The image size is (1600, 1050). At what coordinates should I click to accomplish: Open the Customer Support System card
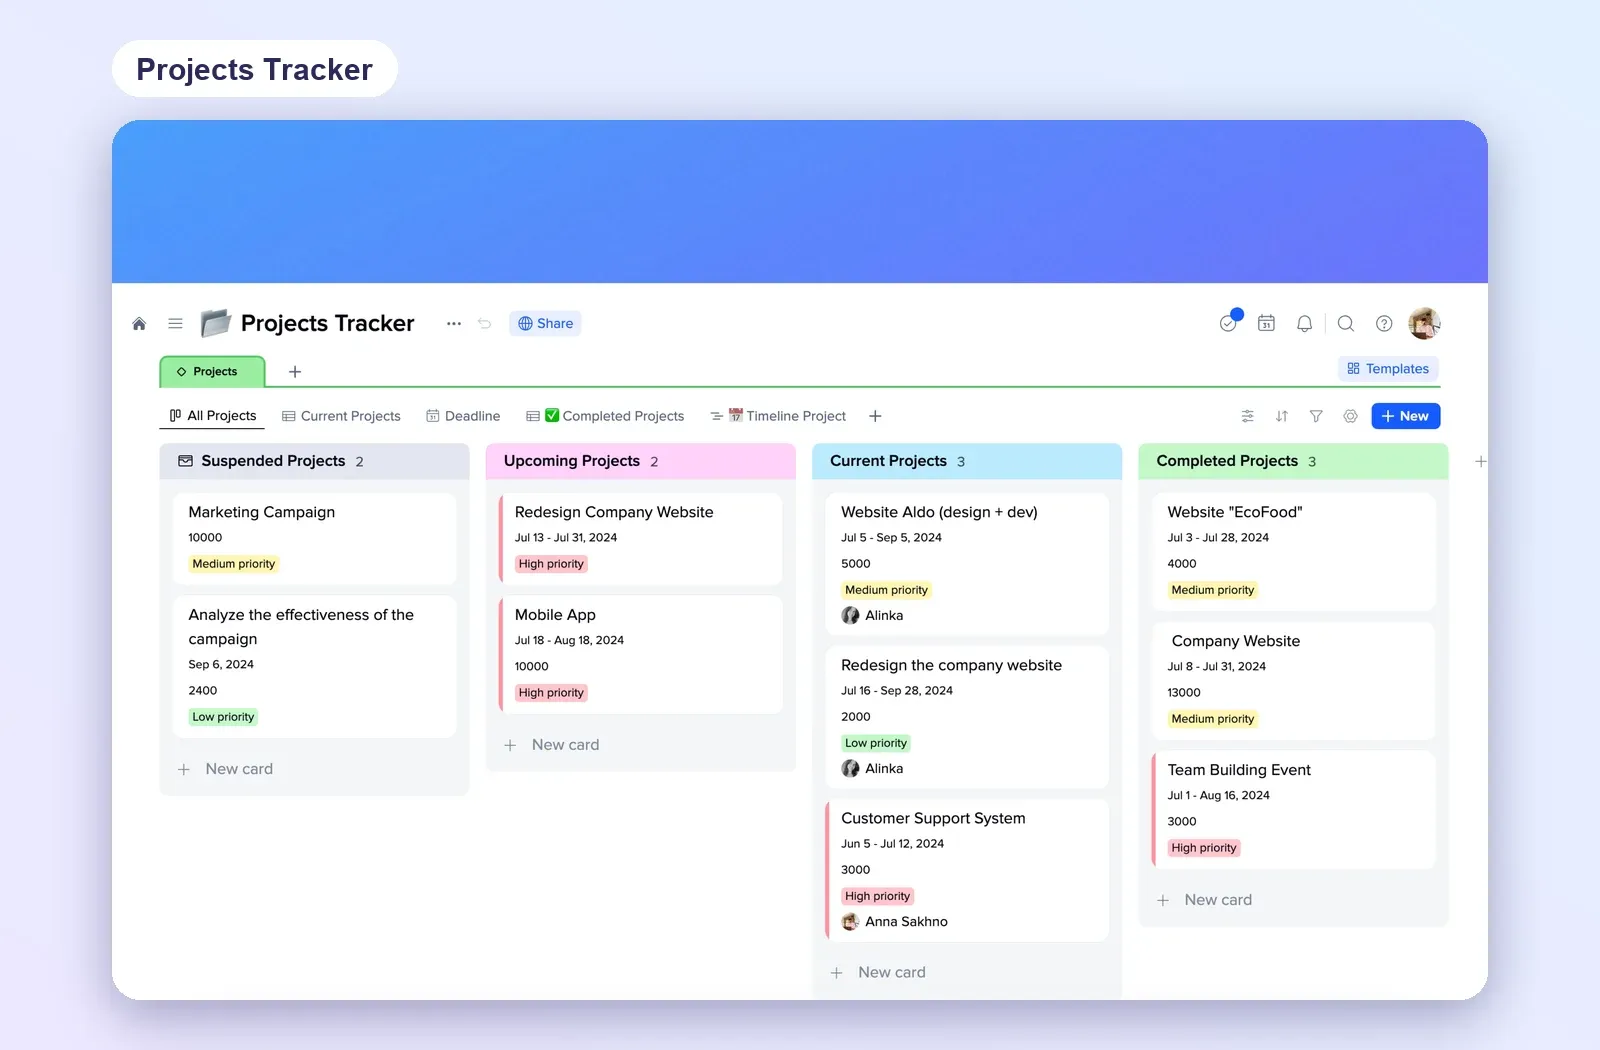tap(967, 870)
